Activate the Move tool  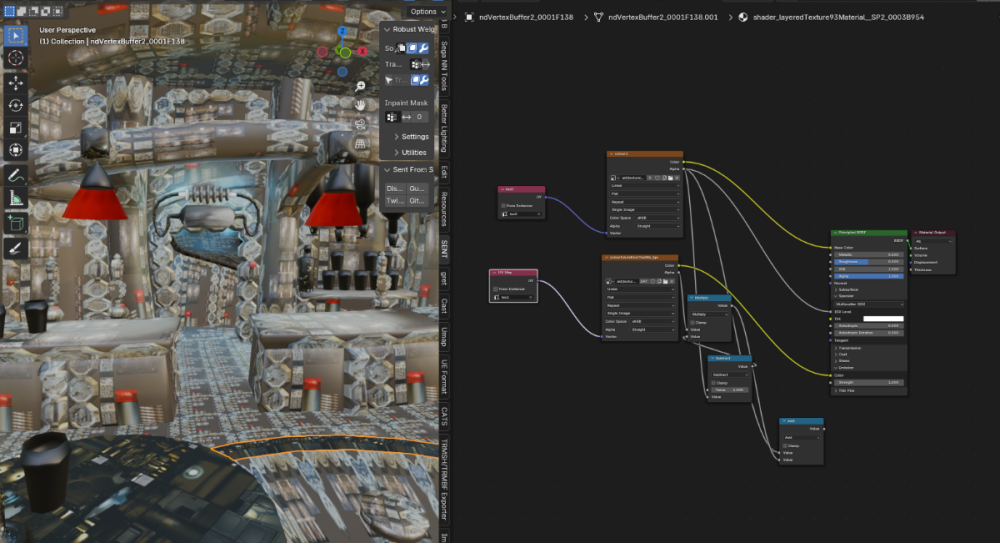(16, 83)
